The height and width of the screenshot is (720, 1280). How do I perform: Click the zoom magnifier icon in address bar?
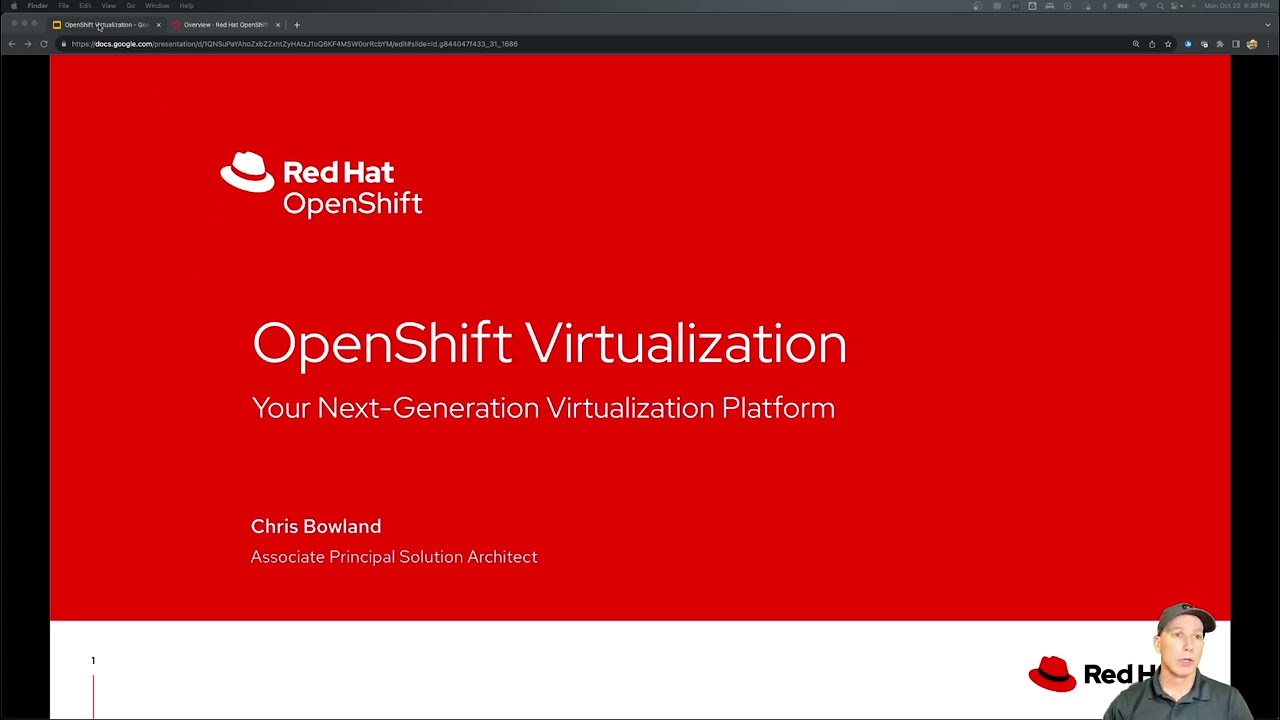coord(1136,44)
